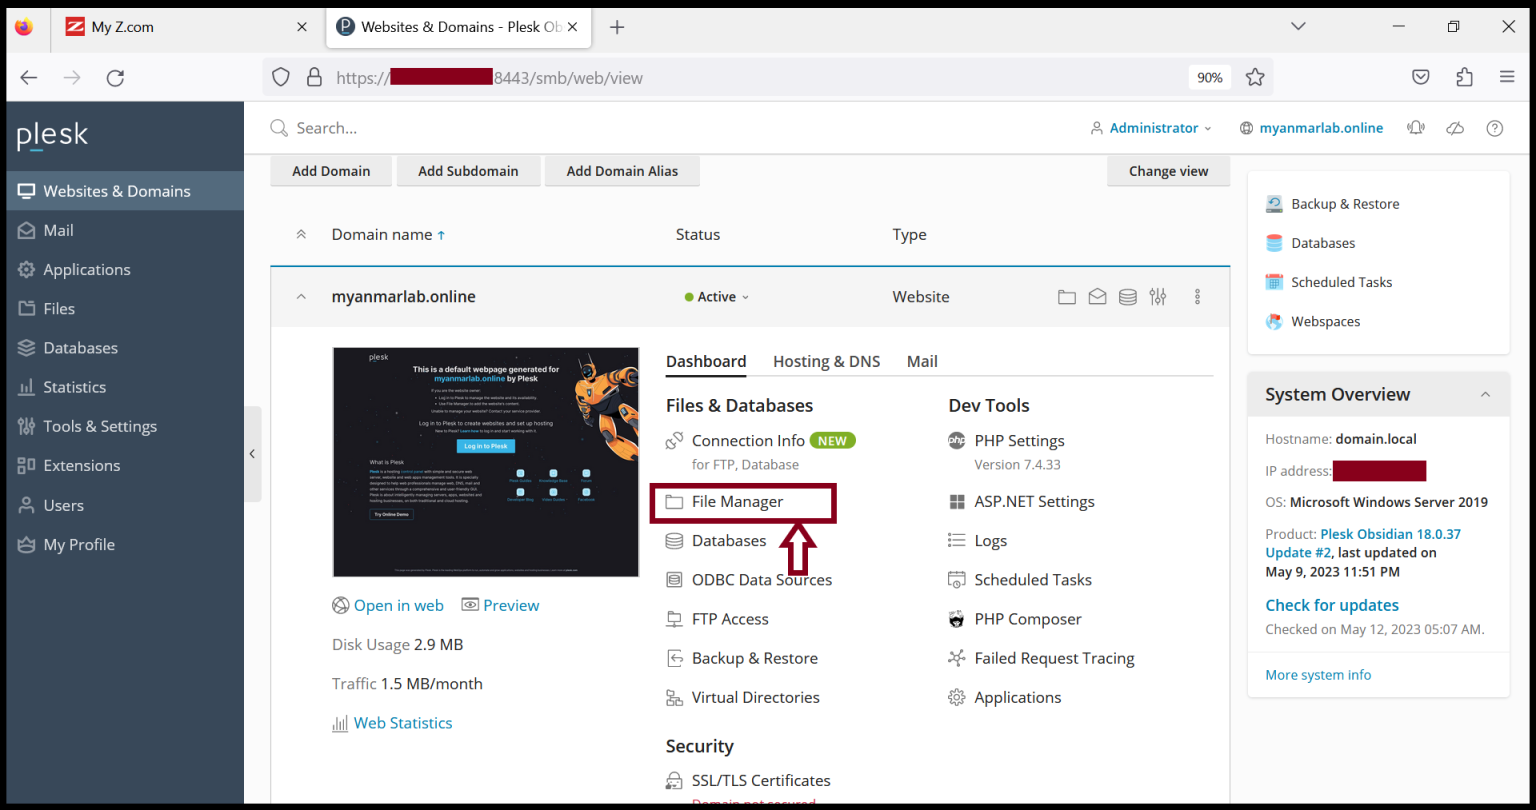
Task: Click the notifications megaphone icon in top bar
Action: 1415,128
